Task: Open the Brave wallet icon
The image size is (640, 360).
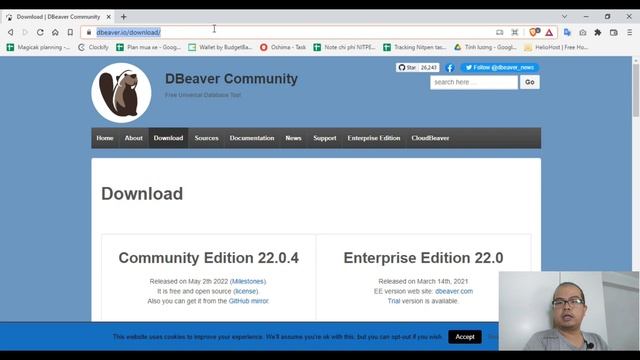Action: coord(613,32)
